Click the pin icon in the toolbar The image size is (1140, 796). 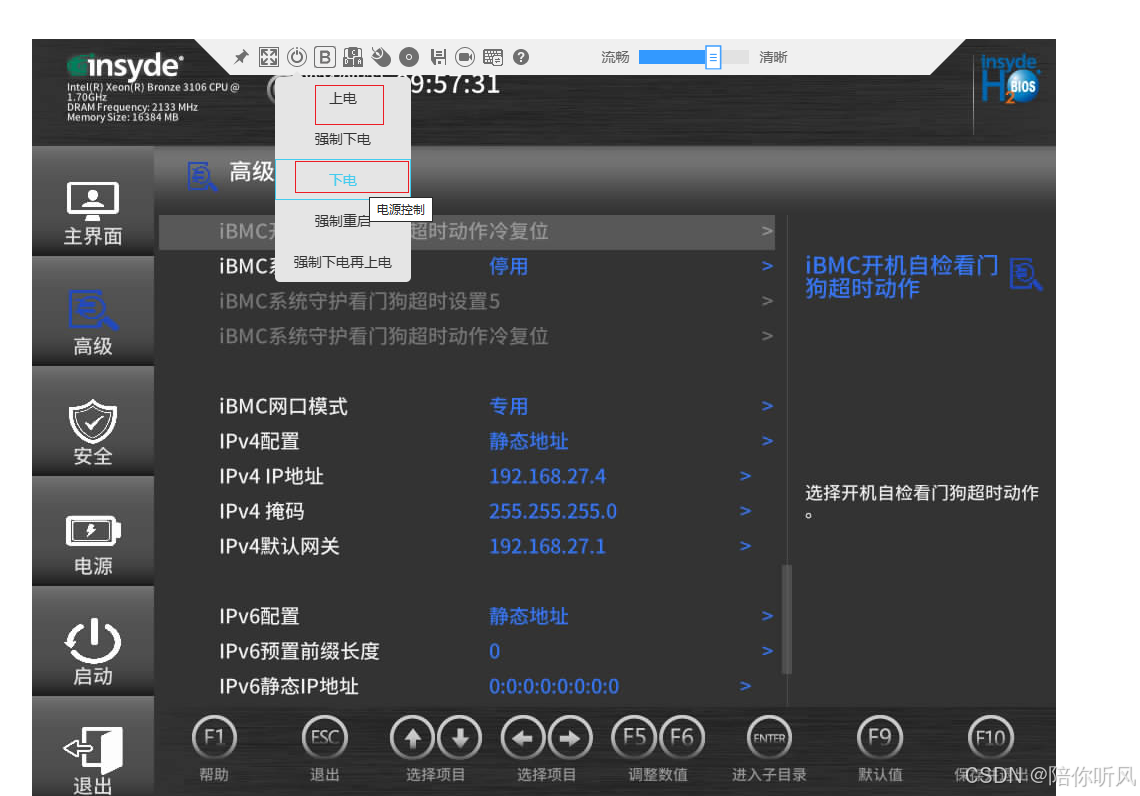[x=241, y=57]
